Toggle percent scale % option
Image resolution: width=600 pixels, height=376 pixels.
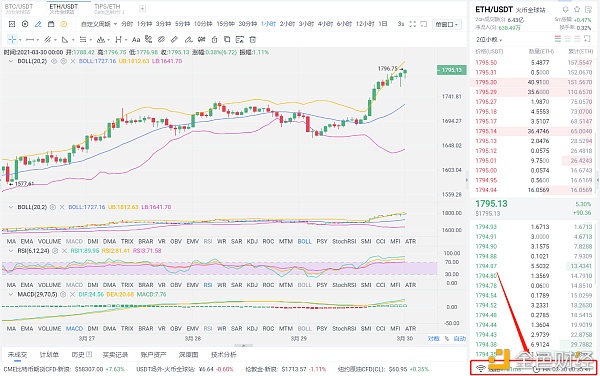click(446, 339)
